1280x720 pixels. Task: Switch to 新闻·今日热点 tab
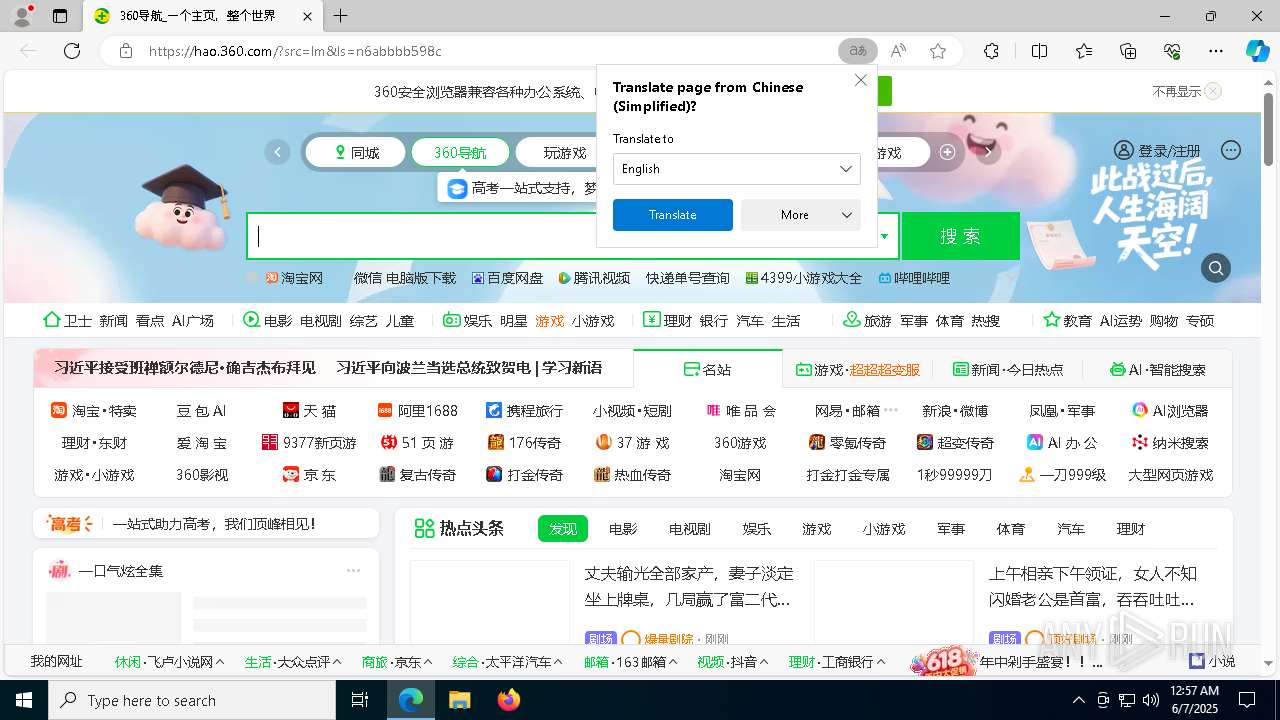(x=1008, y=369)
